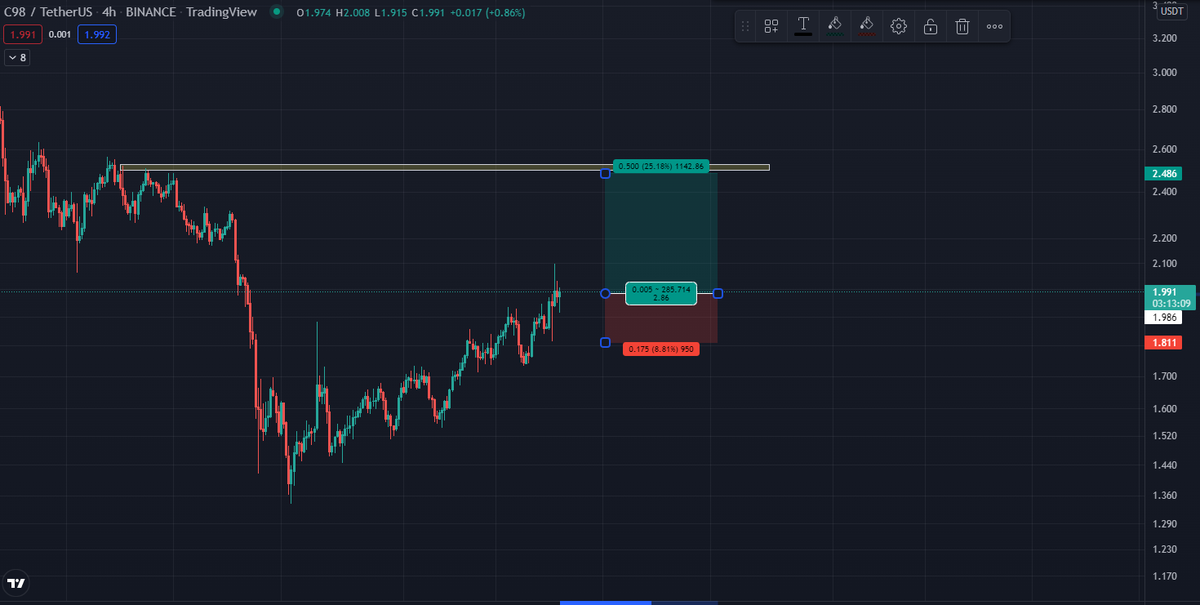Click the 0.001 spread value

[x=60, y=34]
